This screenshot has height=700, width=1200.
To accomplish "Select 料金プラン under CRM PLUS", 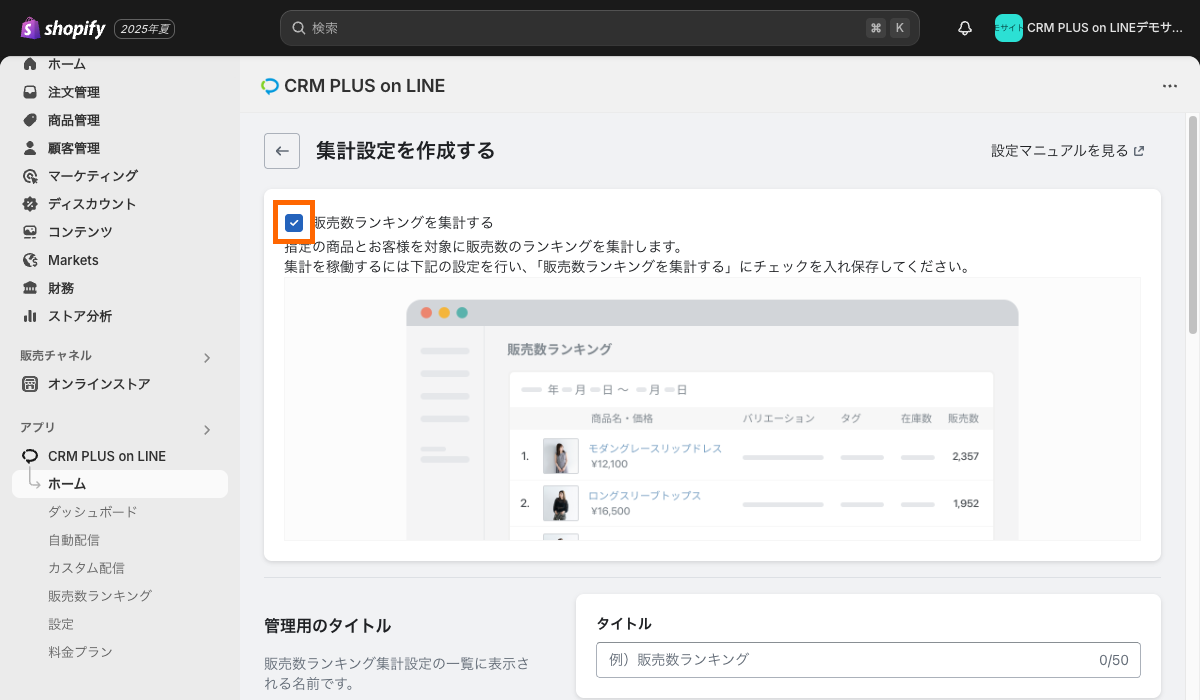I will tap(80, 652).
